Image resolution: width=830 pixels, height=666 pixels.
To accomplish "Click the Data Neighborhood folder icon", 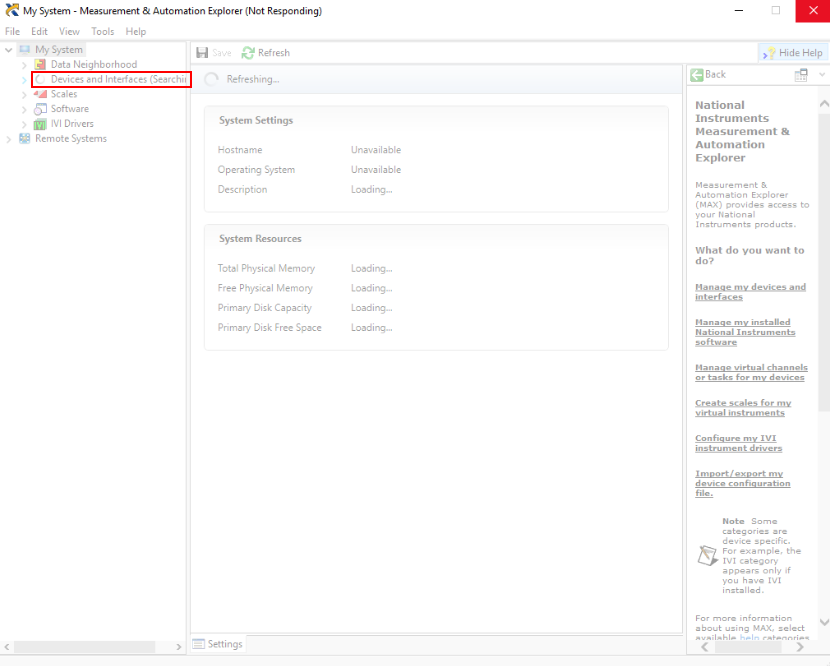I will click(x=40, y=65).
